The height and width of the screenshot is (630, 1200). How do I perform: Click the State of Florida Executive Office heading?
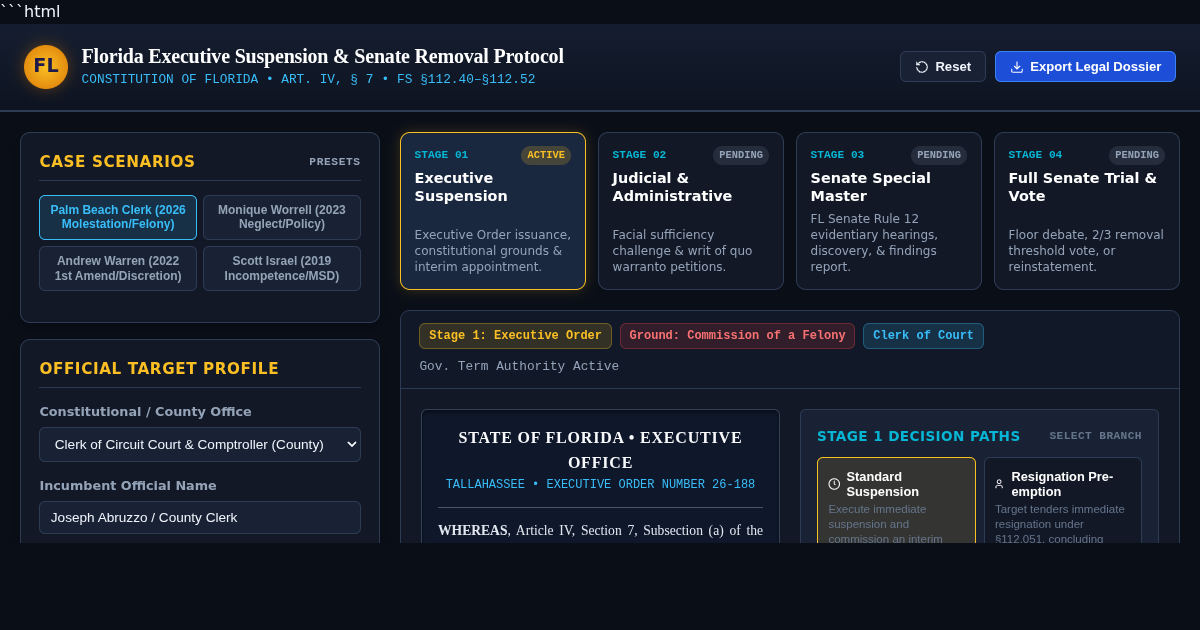600,450
